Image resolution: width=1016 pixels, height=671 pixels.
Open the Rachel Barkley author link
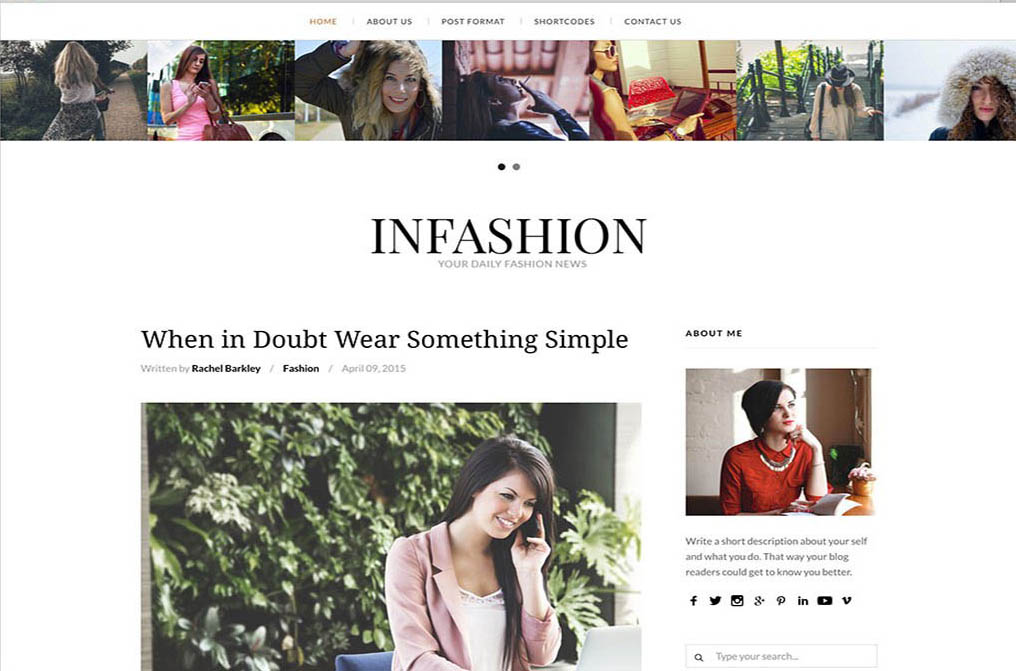[226, 368]
